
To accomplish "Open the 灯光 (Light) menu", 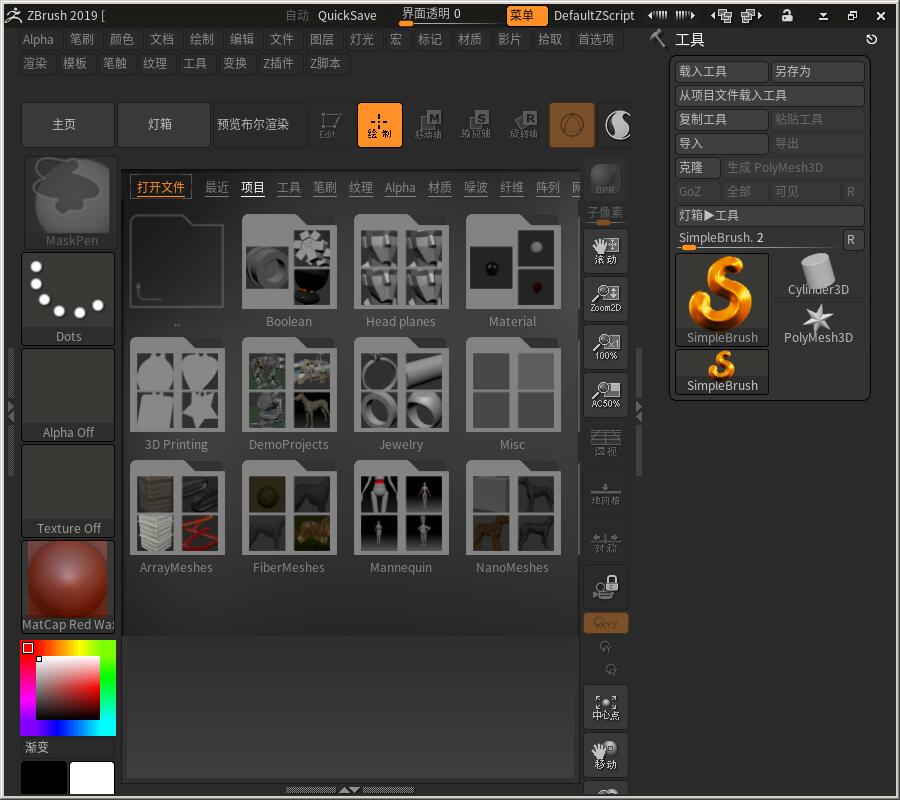I will pyautogui.click(x=362, y=40).
